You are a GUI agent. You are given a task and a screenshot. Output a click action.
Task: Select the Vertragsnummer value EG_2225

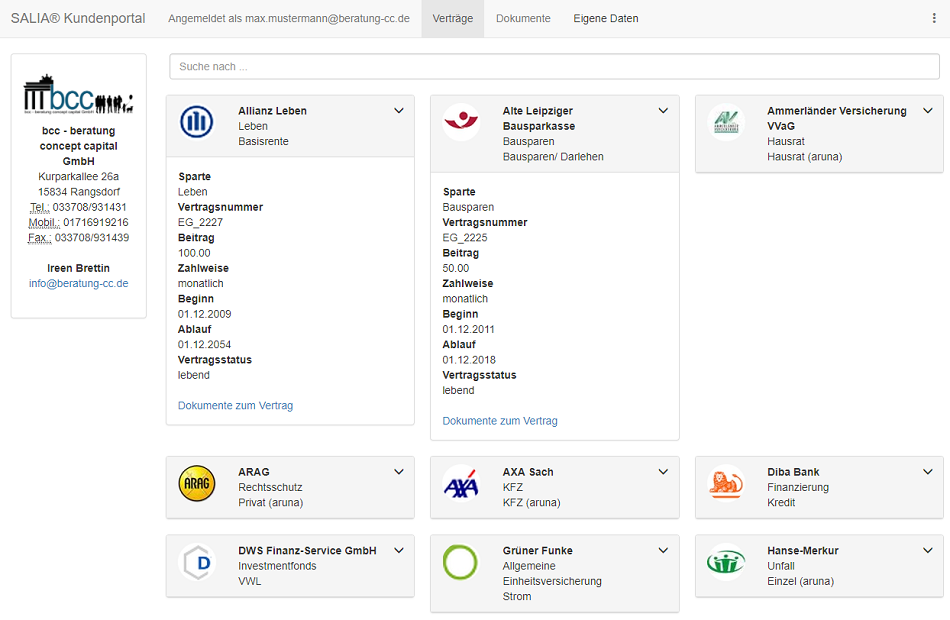point(465,238)
